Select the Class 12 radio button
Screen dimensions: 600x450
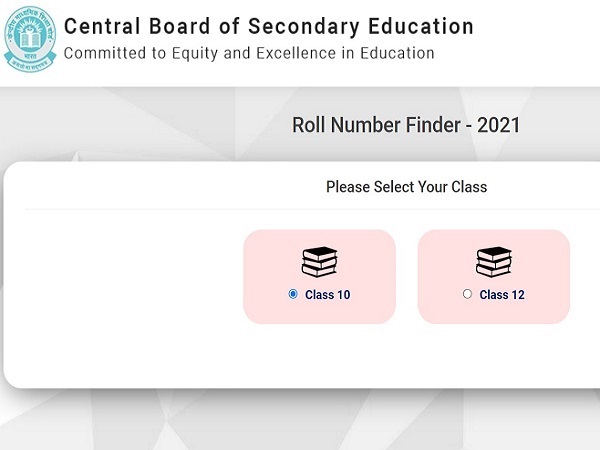point(467,294)
